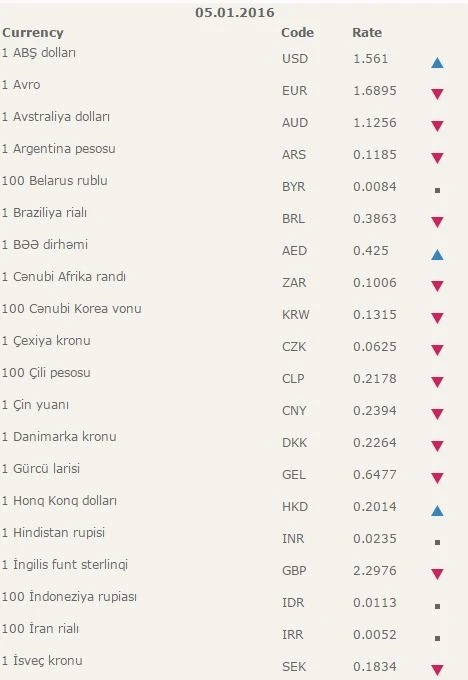Click the Currency column header
The image size is (468, 680).
[33, 33]
